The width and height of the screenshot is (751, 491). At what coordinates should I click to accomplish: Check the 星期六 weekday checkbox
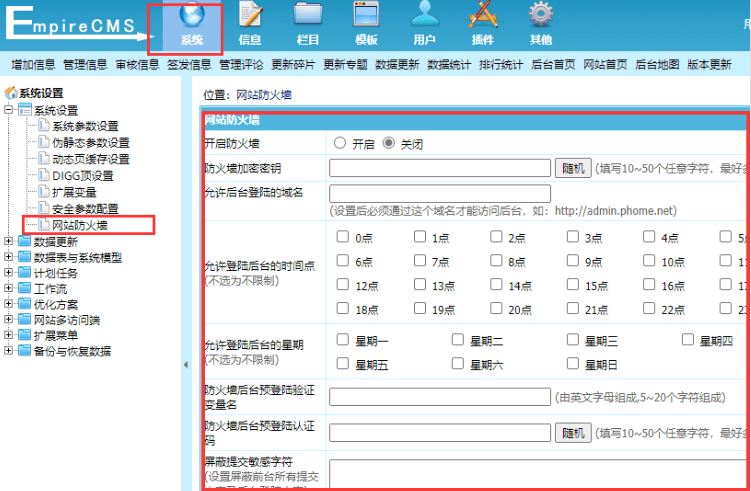pyautogui.click(x=458, y=364)
